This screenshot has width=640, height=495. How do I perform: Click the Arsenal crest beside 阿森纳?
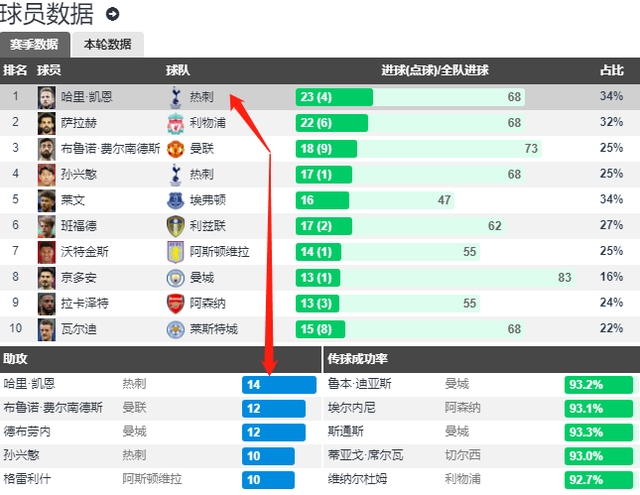[x=176, y=304]
